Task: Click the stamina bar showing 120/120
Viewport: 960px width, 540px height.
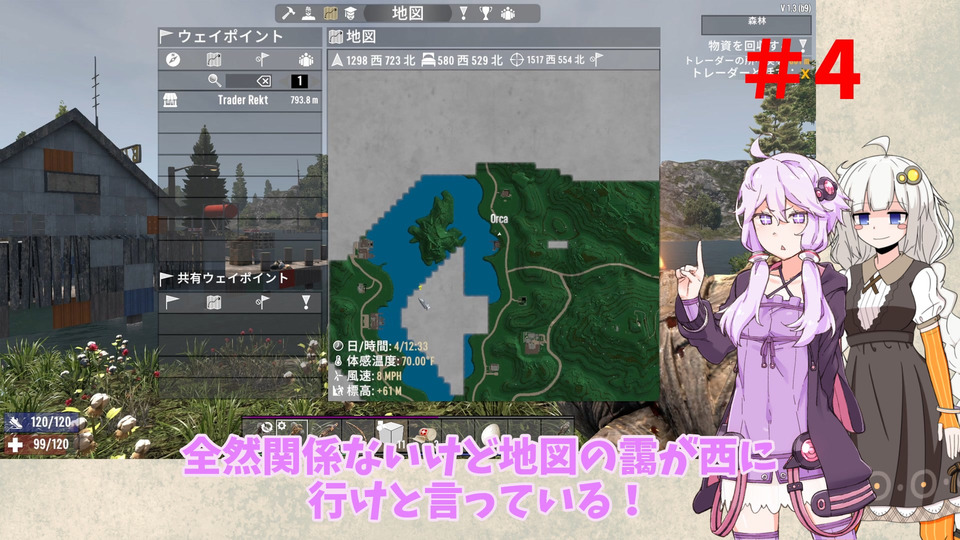Action: pos(42,422)
